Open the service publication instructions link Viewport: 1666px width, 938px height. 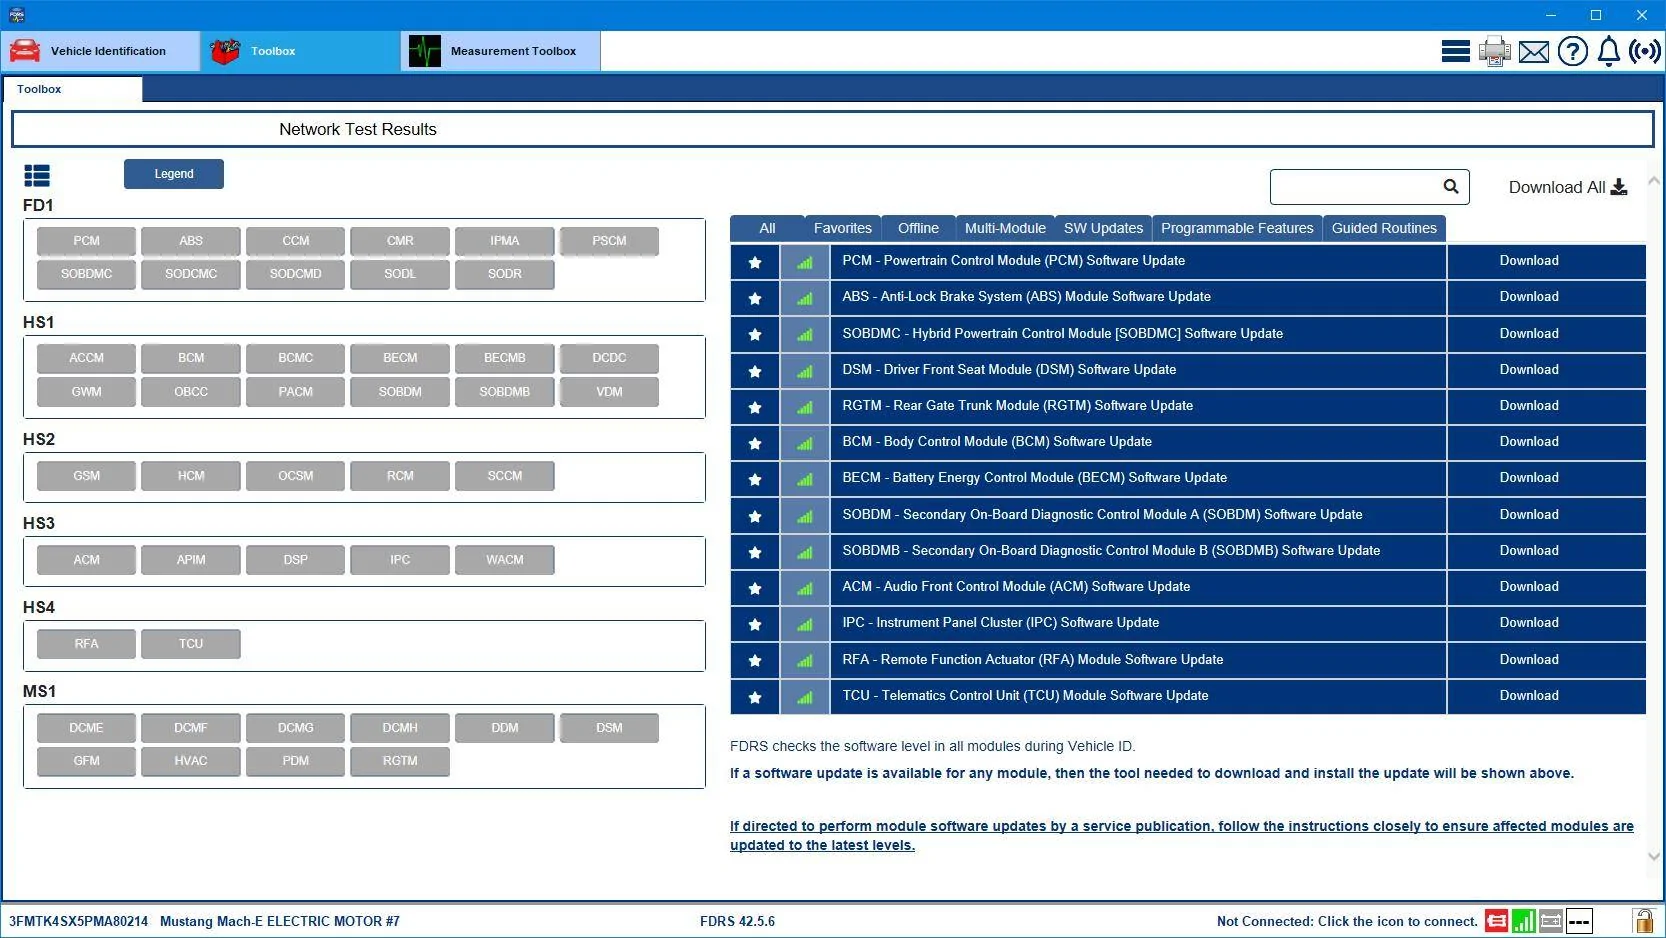click(x=1181, y=835)
